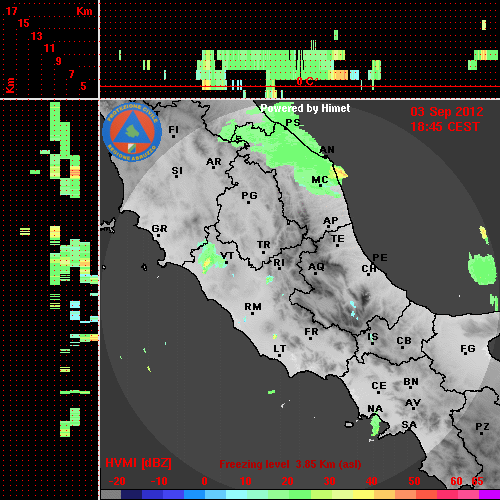Click the PG city label
Image resolution: width=500 pixels, height=500 pixels.
pos(249,195)
